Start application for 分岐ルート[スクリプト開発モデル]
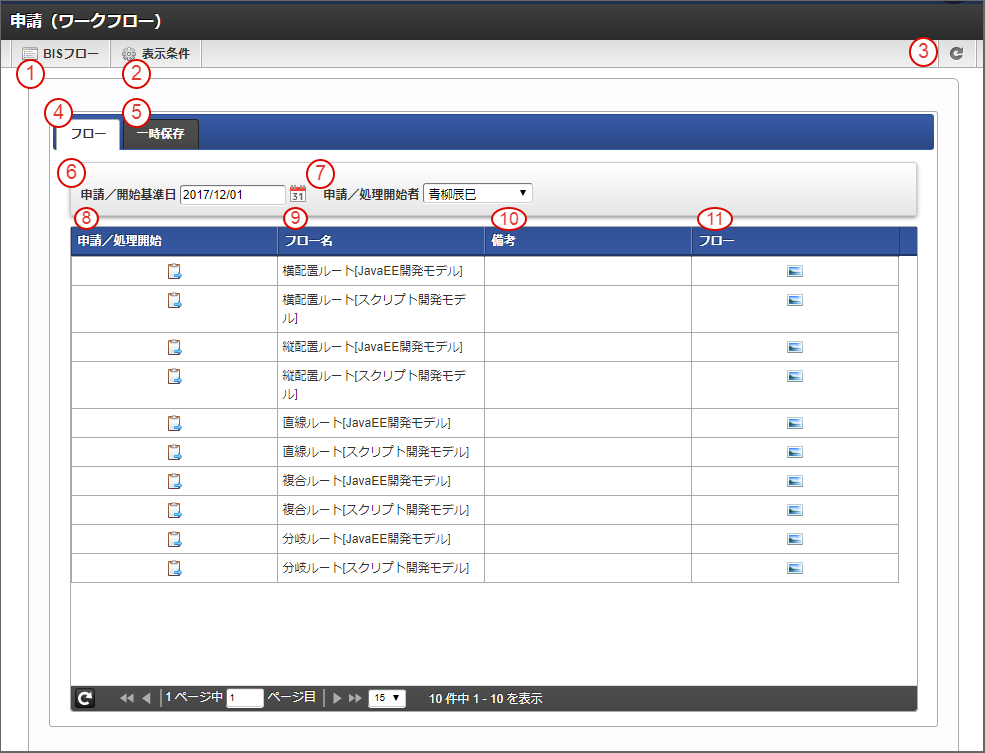Image resolution: width=985 pixels, height=753 pixels. point(174,568)
